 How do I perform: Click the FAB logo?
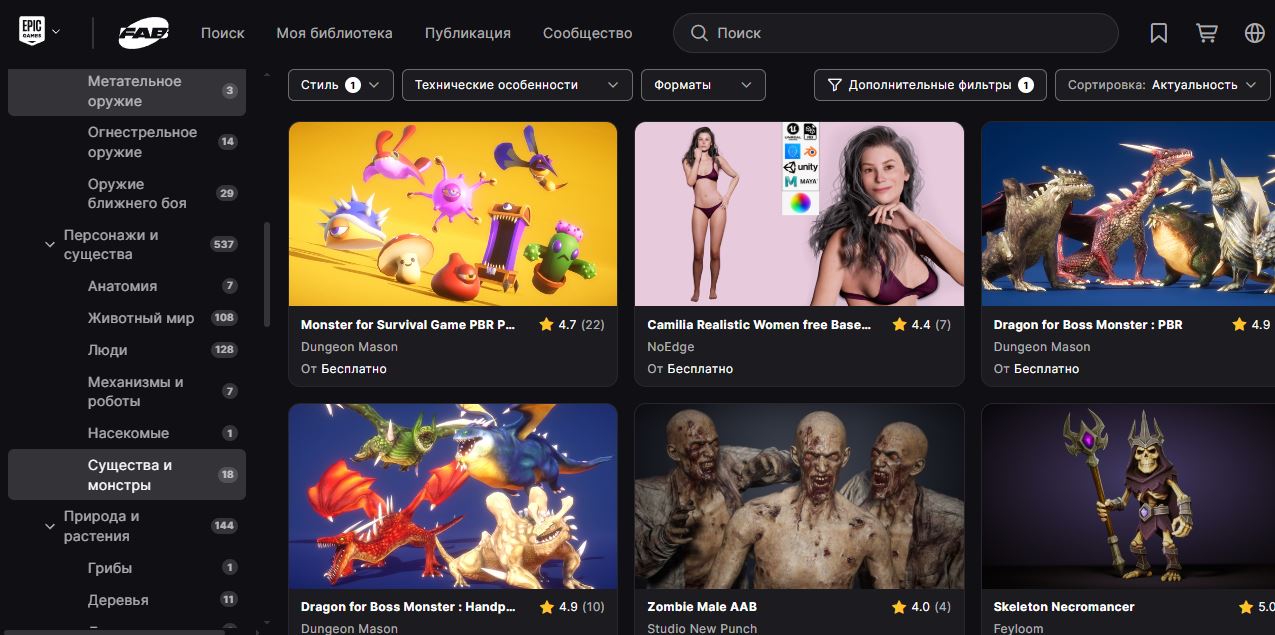pyautogui.click(x=144, y=33)
